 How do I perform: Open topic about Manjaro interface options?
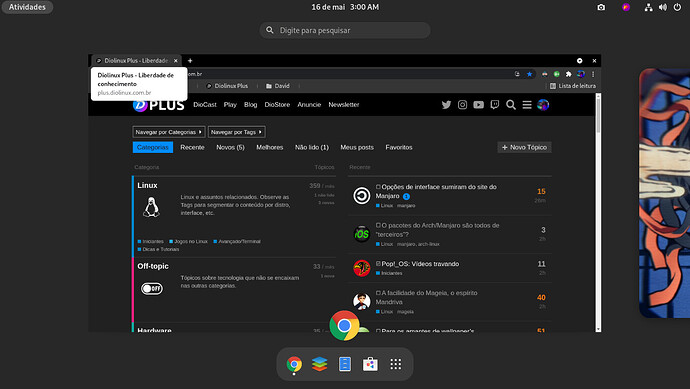point(436,191)
